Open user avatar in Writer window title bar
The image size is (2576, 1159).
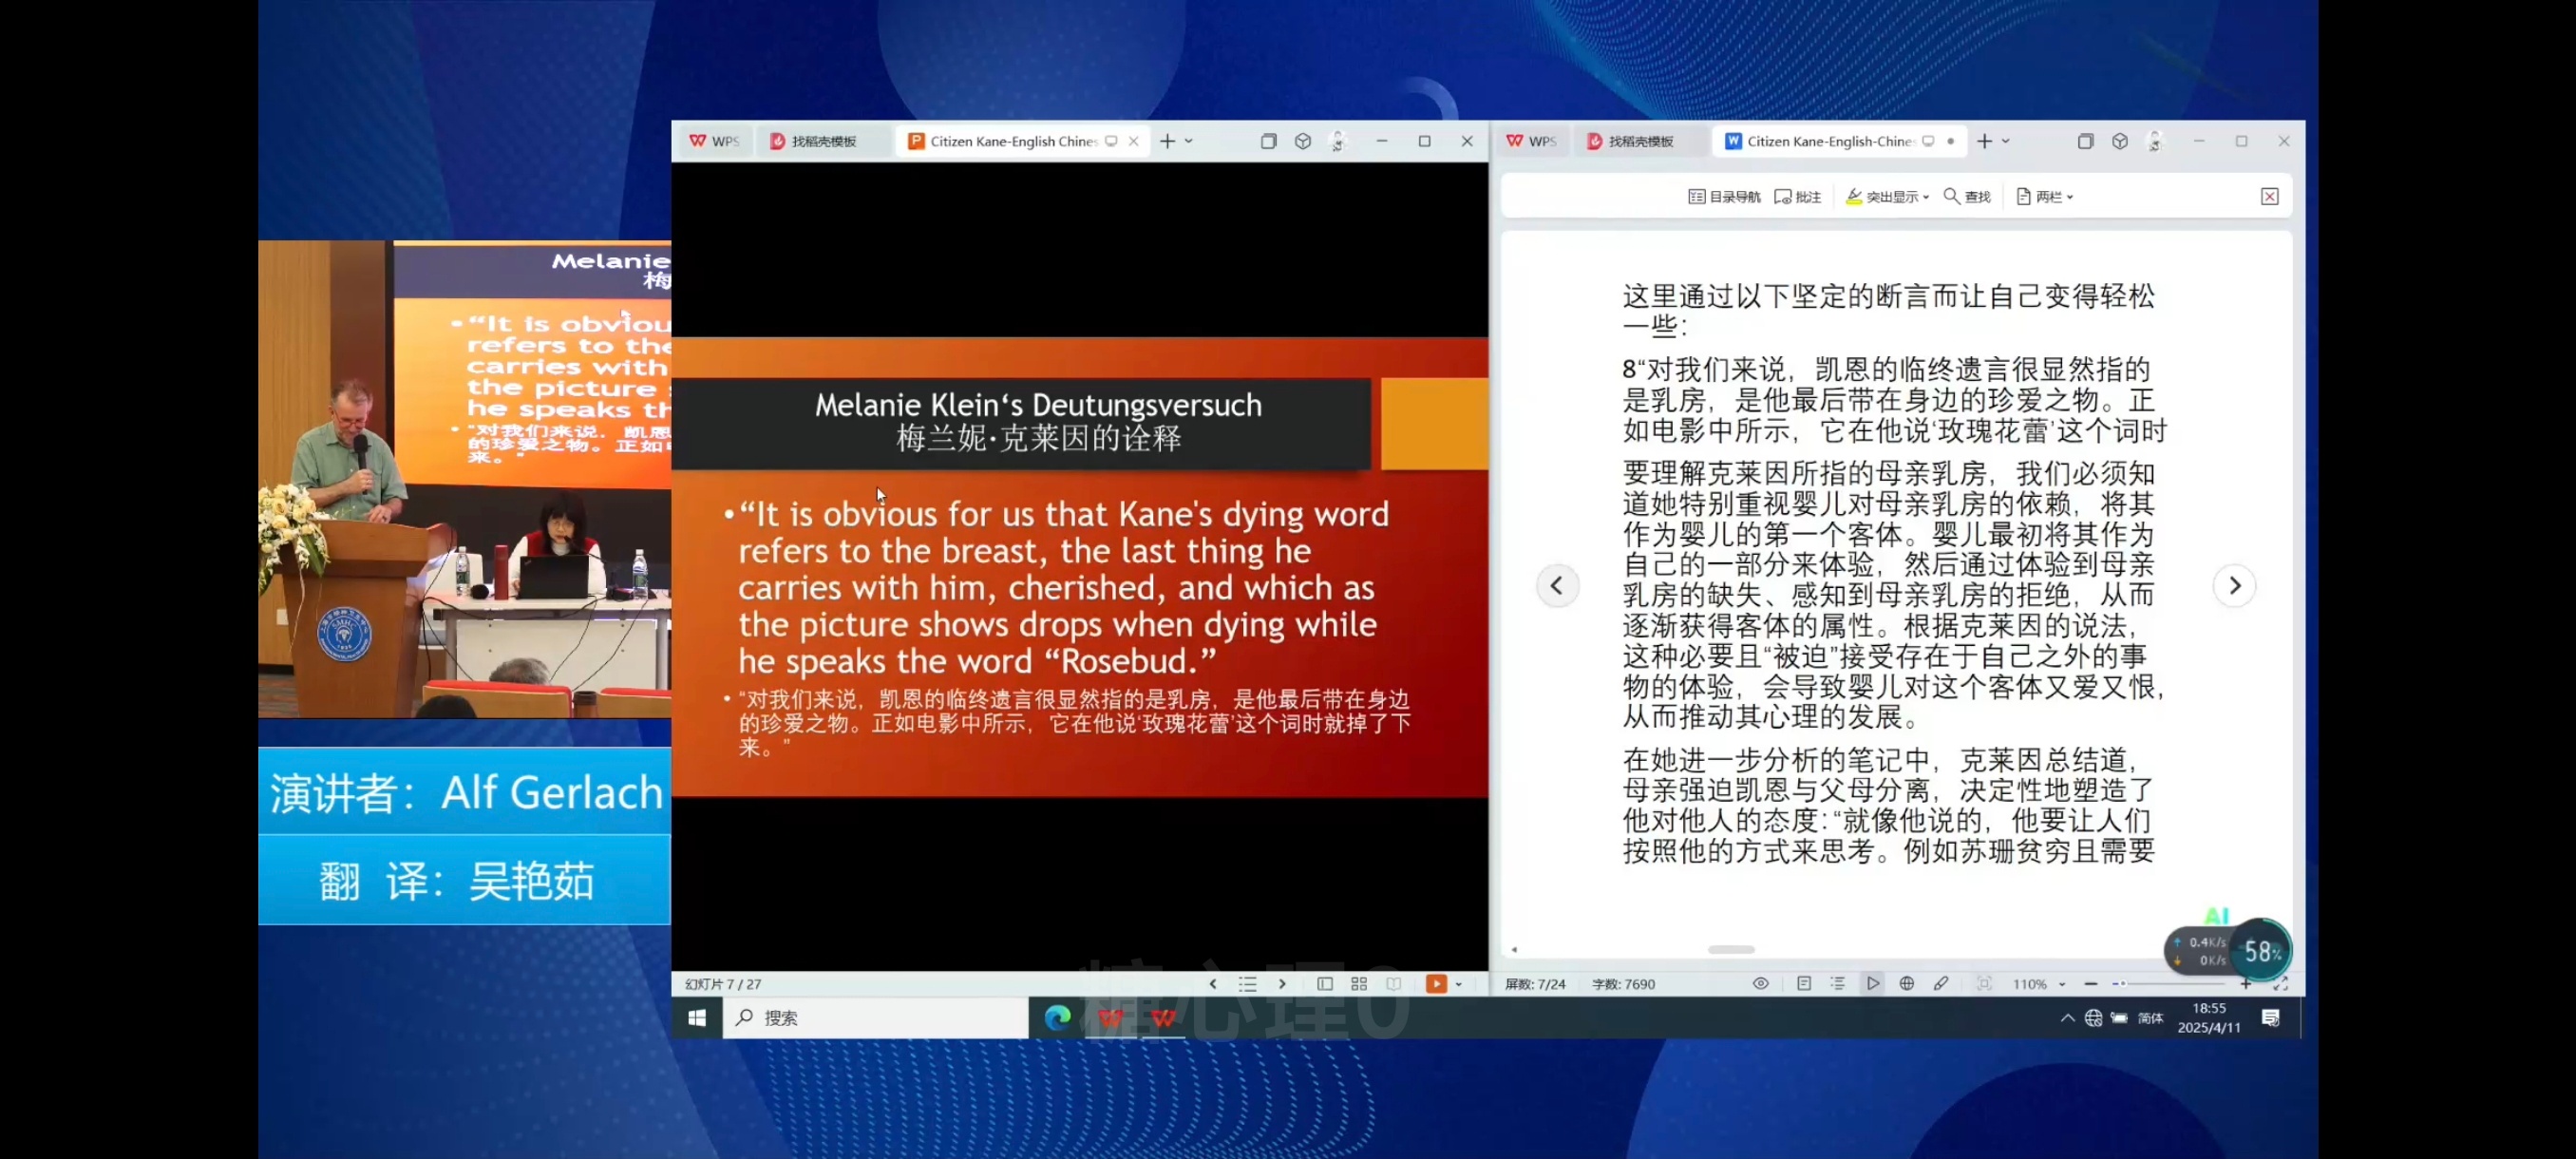point(2155,141)
